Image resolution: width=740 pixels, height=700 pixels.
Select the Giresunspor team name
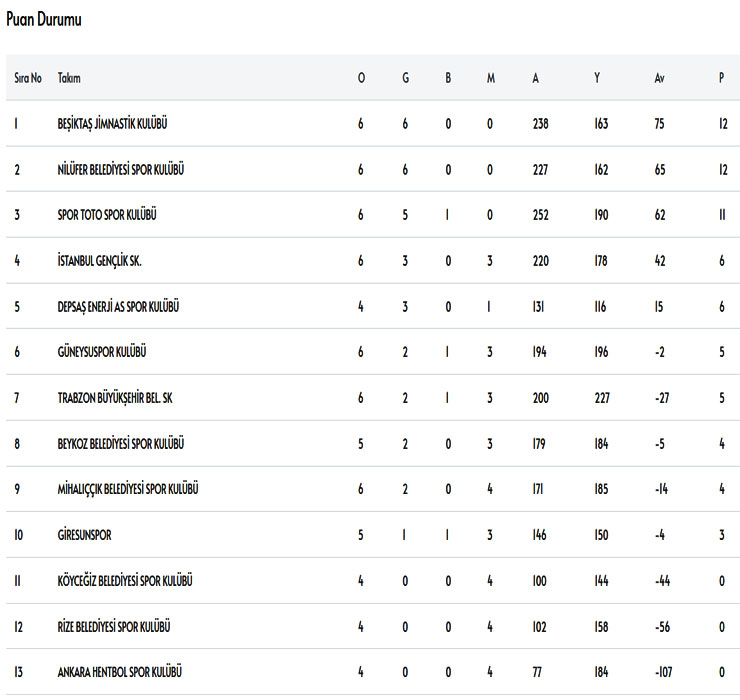click(x=84, y=535)
